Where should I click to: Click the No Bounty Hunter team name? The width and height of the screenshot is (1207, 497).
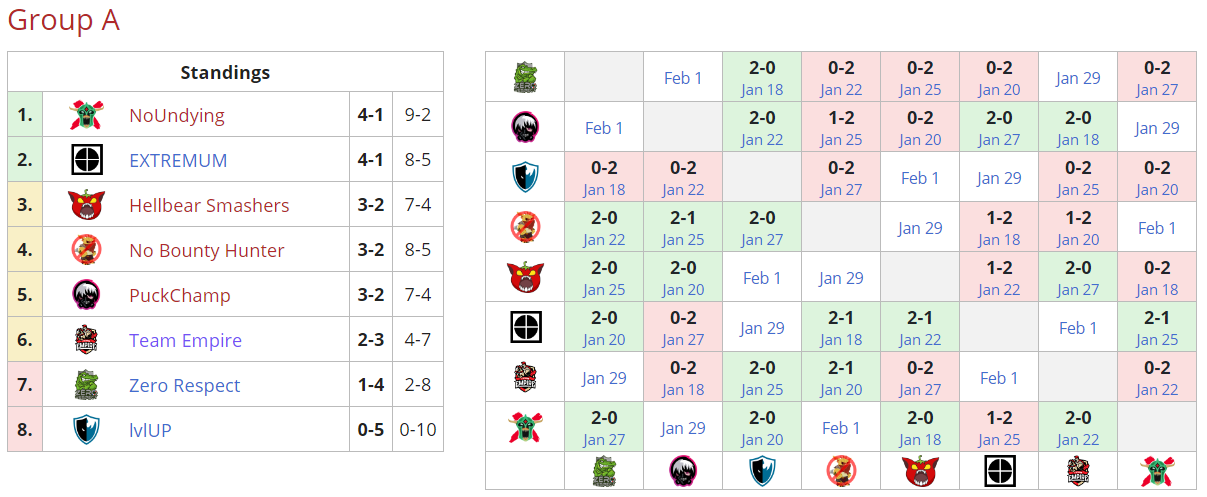[206, 250]
